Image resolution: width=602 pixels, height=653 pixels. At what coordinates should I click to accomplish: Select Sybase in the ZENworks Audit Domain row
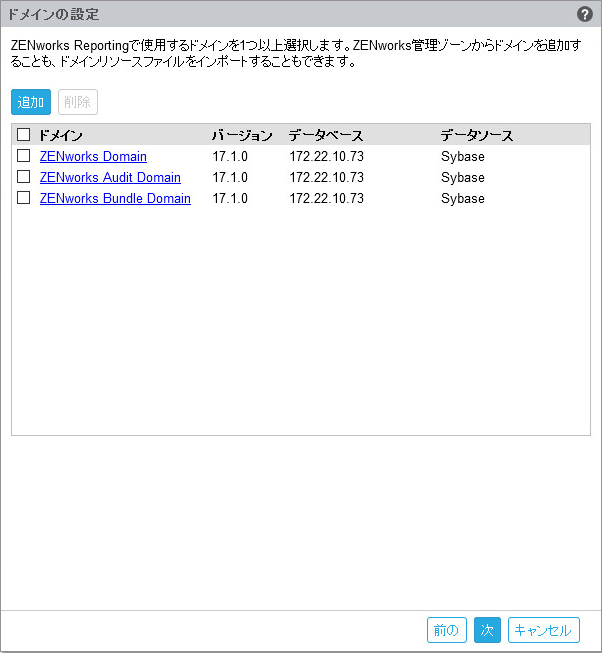pos(463,178)
